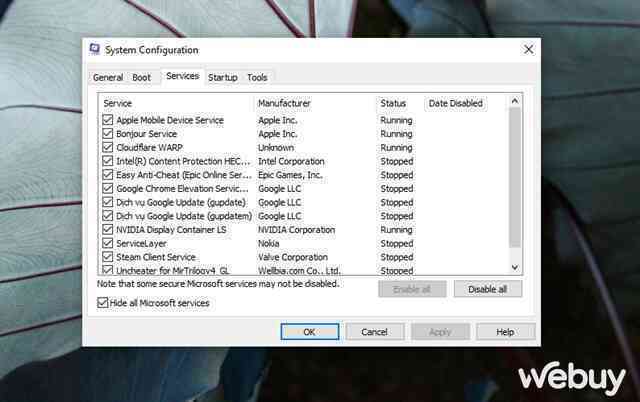Click the Enable all button

pyautogui.click(x=412, y=289)
